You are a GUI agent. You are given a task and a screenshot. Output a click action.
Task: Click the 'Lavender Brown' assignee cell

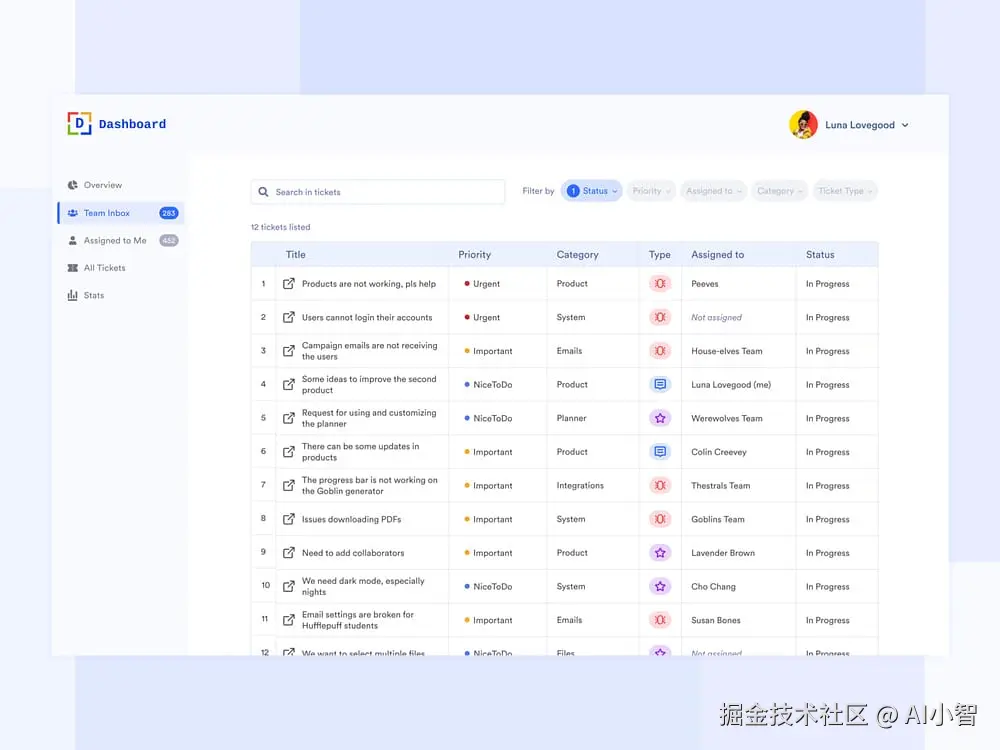(723, 553)
